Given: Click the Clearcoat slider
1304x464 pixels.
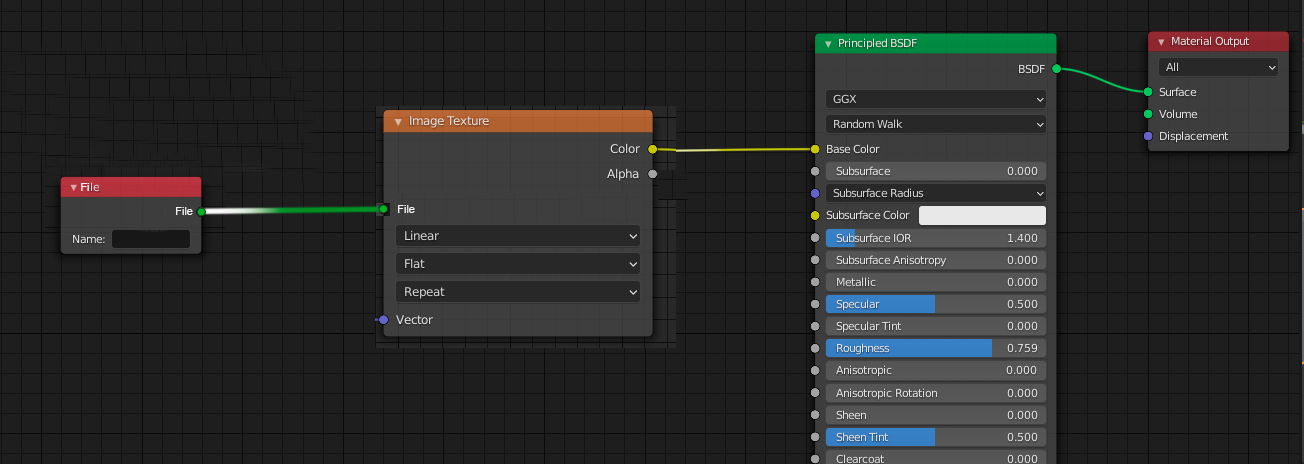Looking at the screenshot, I should (936, 458).
